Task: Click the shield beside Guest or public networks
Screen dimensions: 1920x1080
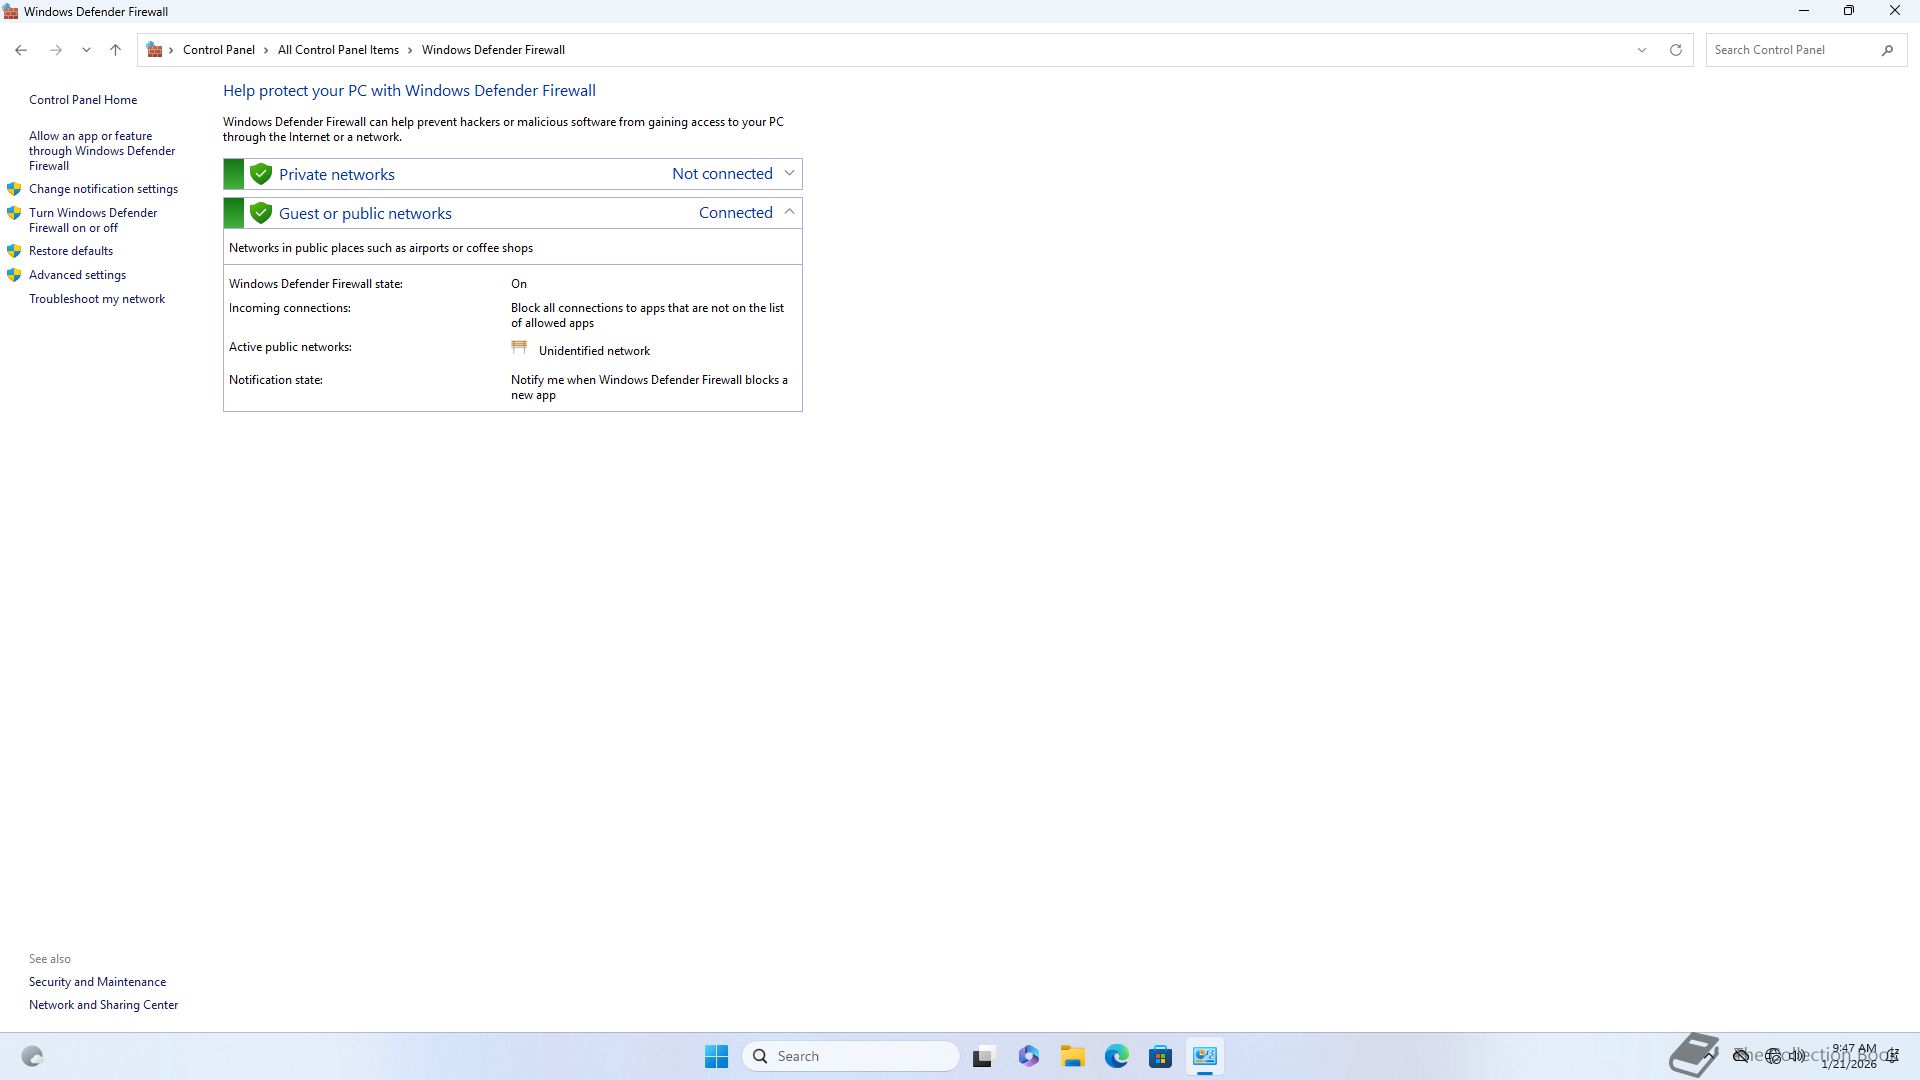Action: click(261, 213)
